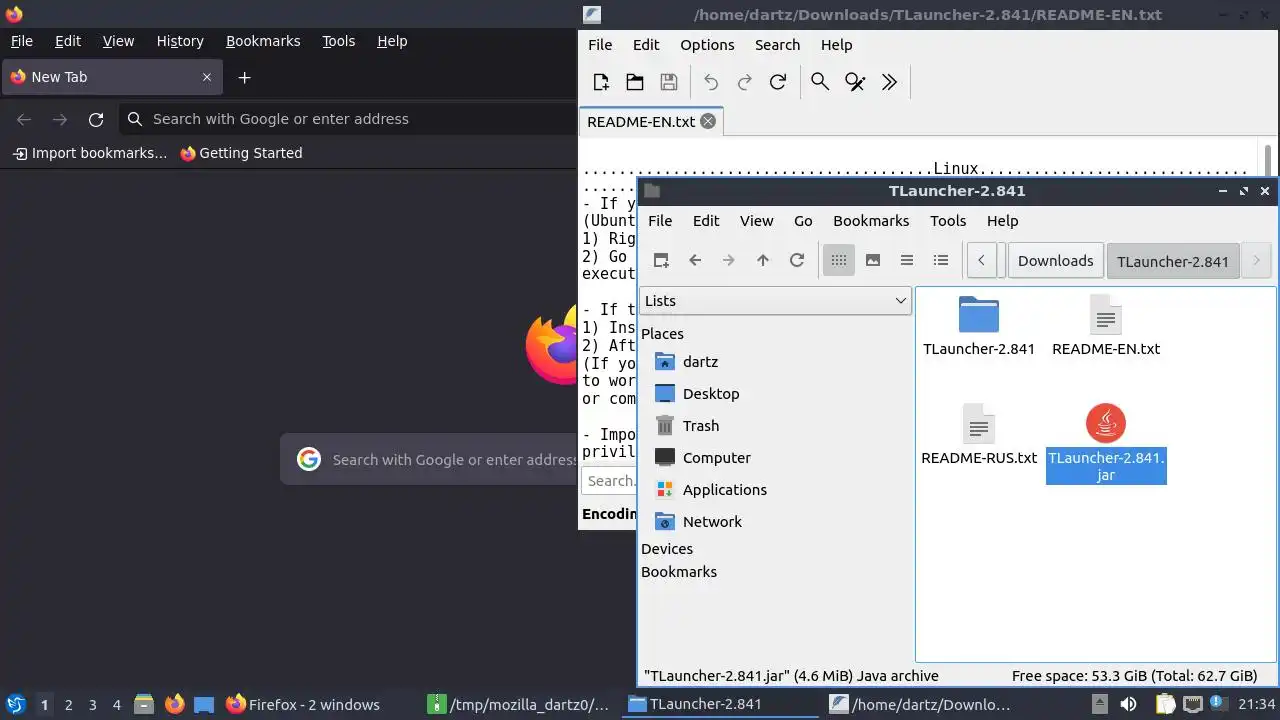Open the clipboard manager tray icon
1280x720 pixels.
[x=1165, y=704]
